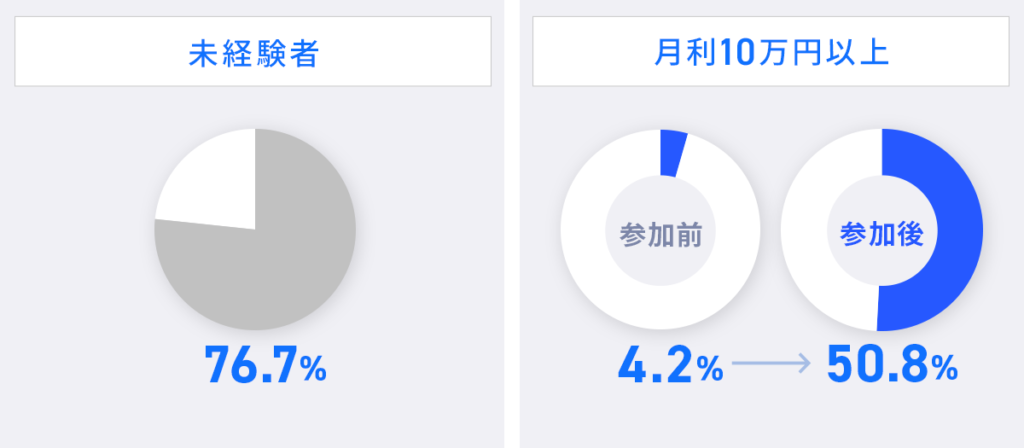Viewport: 1024px width, 448px height.
Task: Select the small blue slice of 参加前 donut
Action: pos(673,153)
